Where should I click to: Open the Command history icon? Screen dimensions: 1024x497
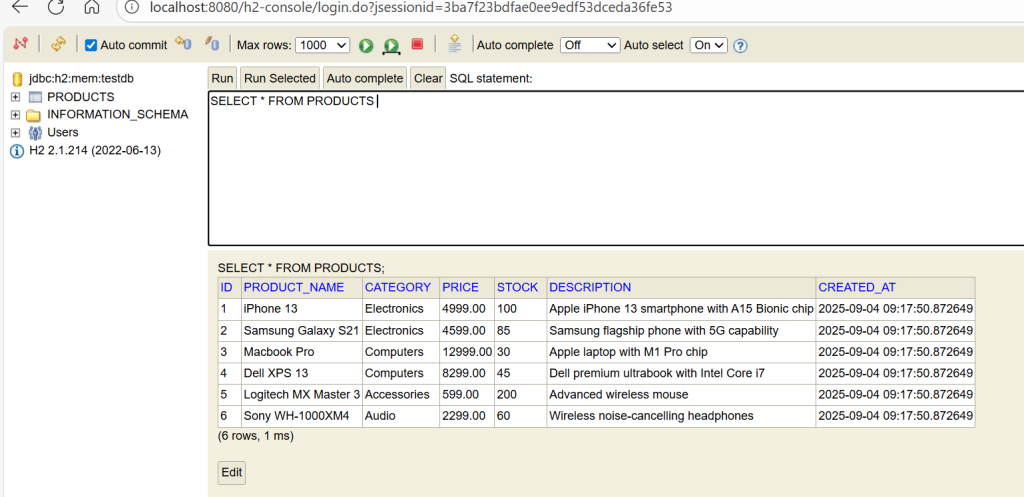[x=455, y=45]
